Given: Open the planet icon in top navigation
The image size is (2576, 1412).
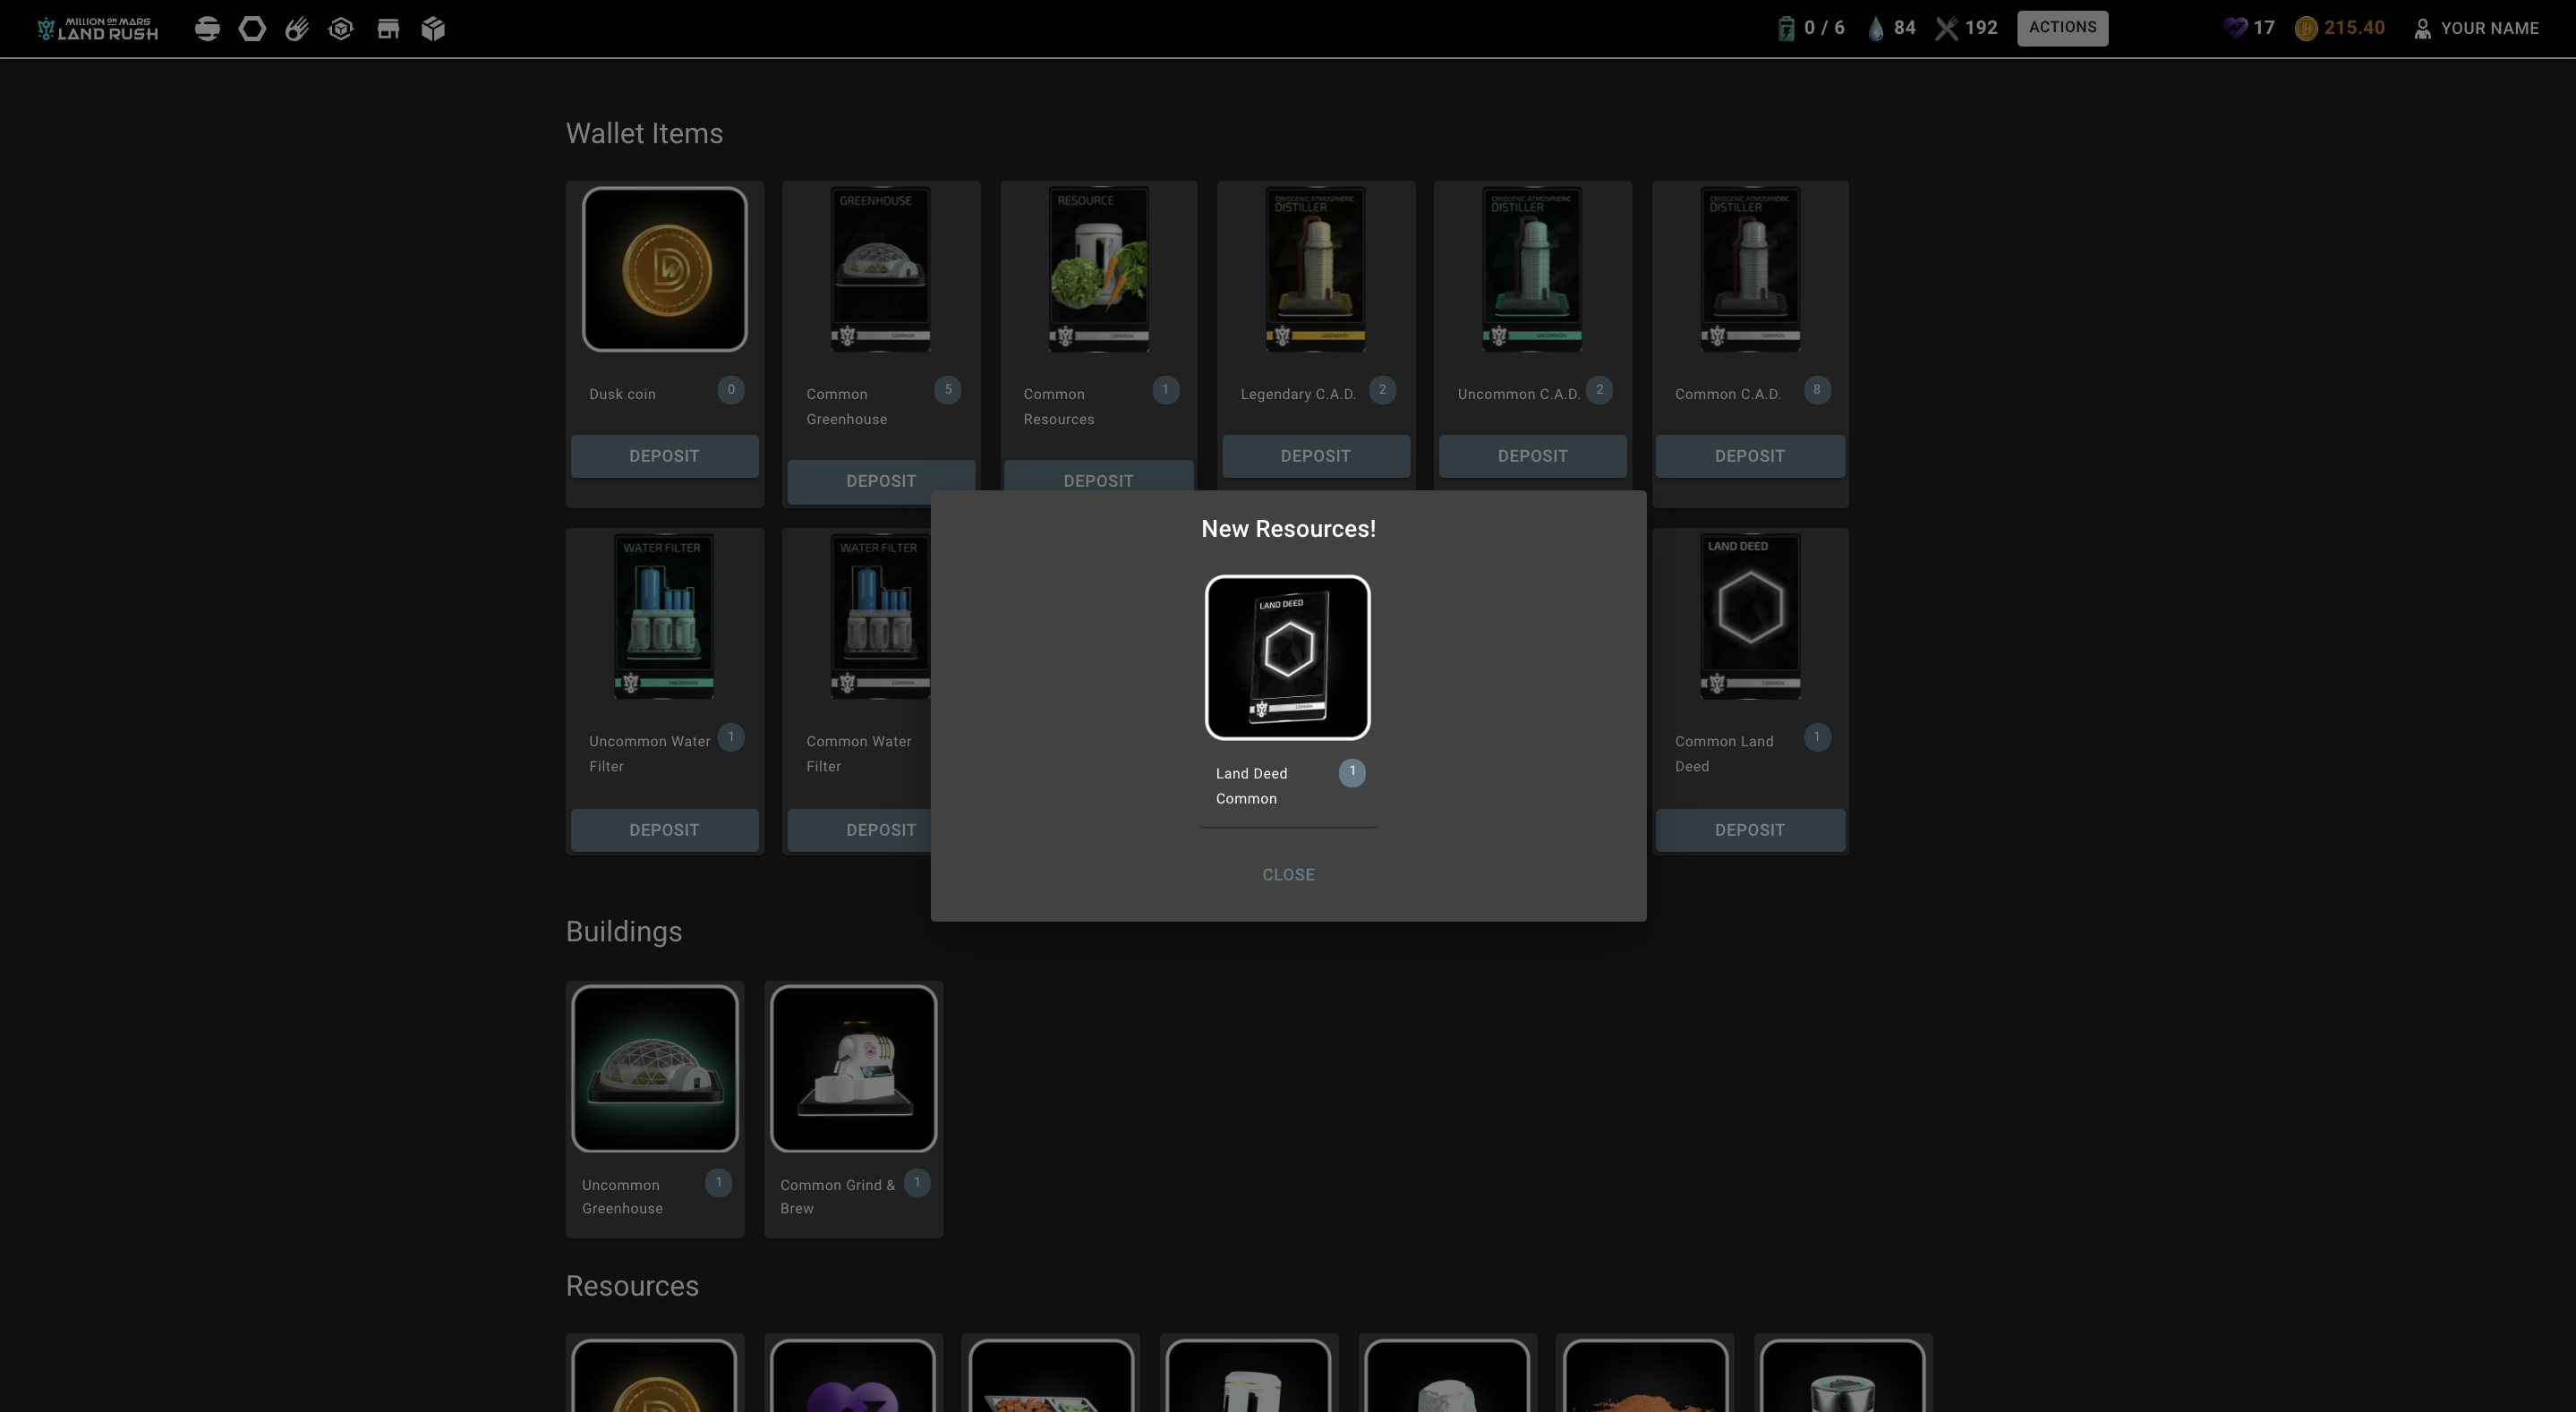Looking at the screenshot, I should click(x=207, y=28).
